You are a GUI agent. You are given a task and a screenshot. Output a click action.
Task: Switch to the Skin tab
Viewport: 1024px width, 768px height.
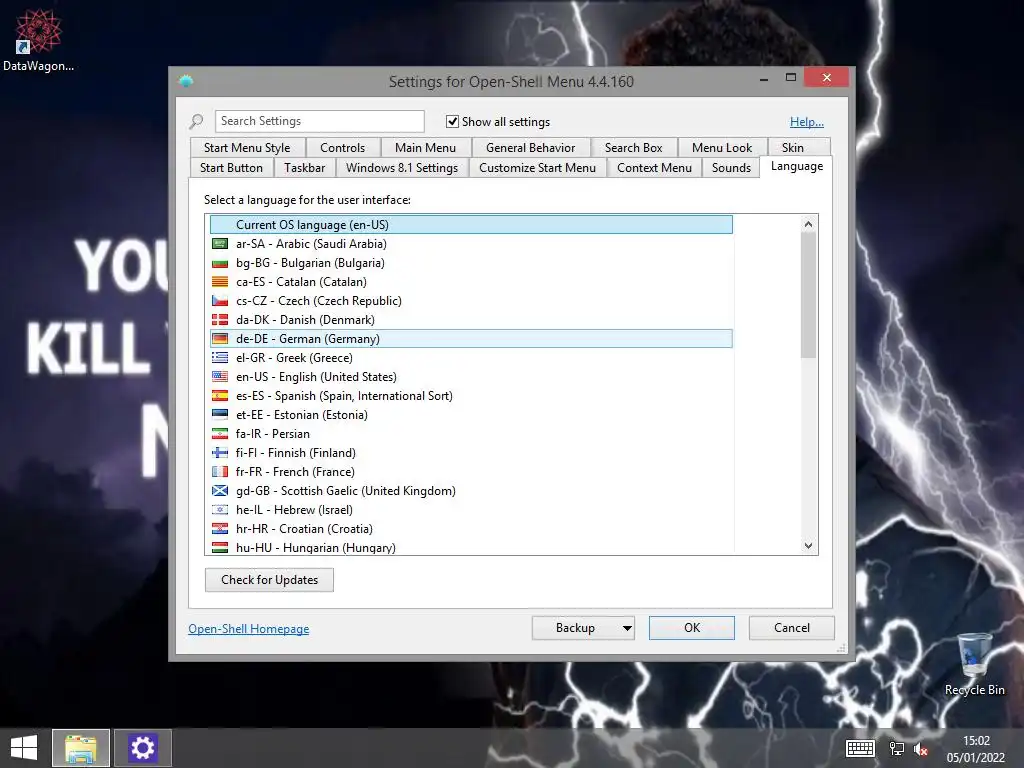tap(793, 148)
